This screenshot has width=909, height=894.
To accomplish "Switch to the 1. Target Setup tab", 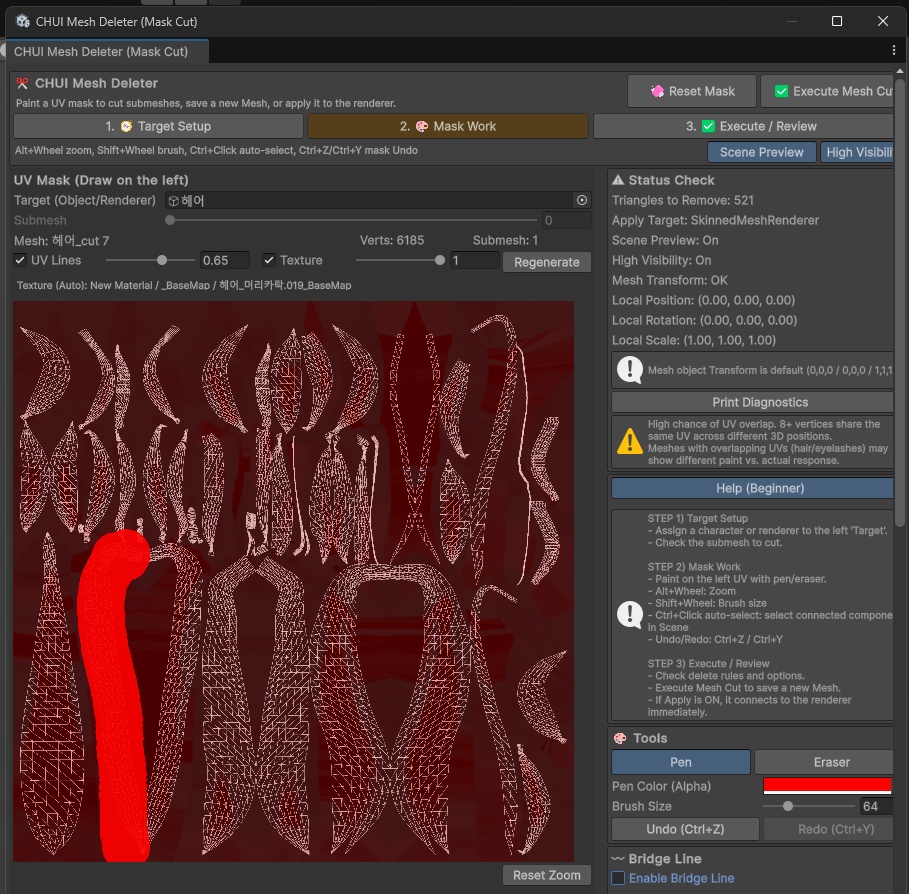I will [x=158, y=126].
